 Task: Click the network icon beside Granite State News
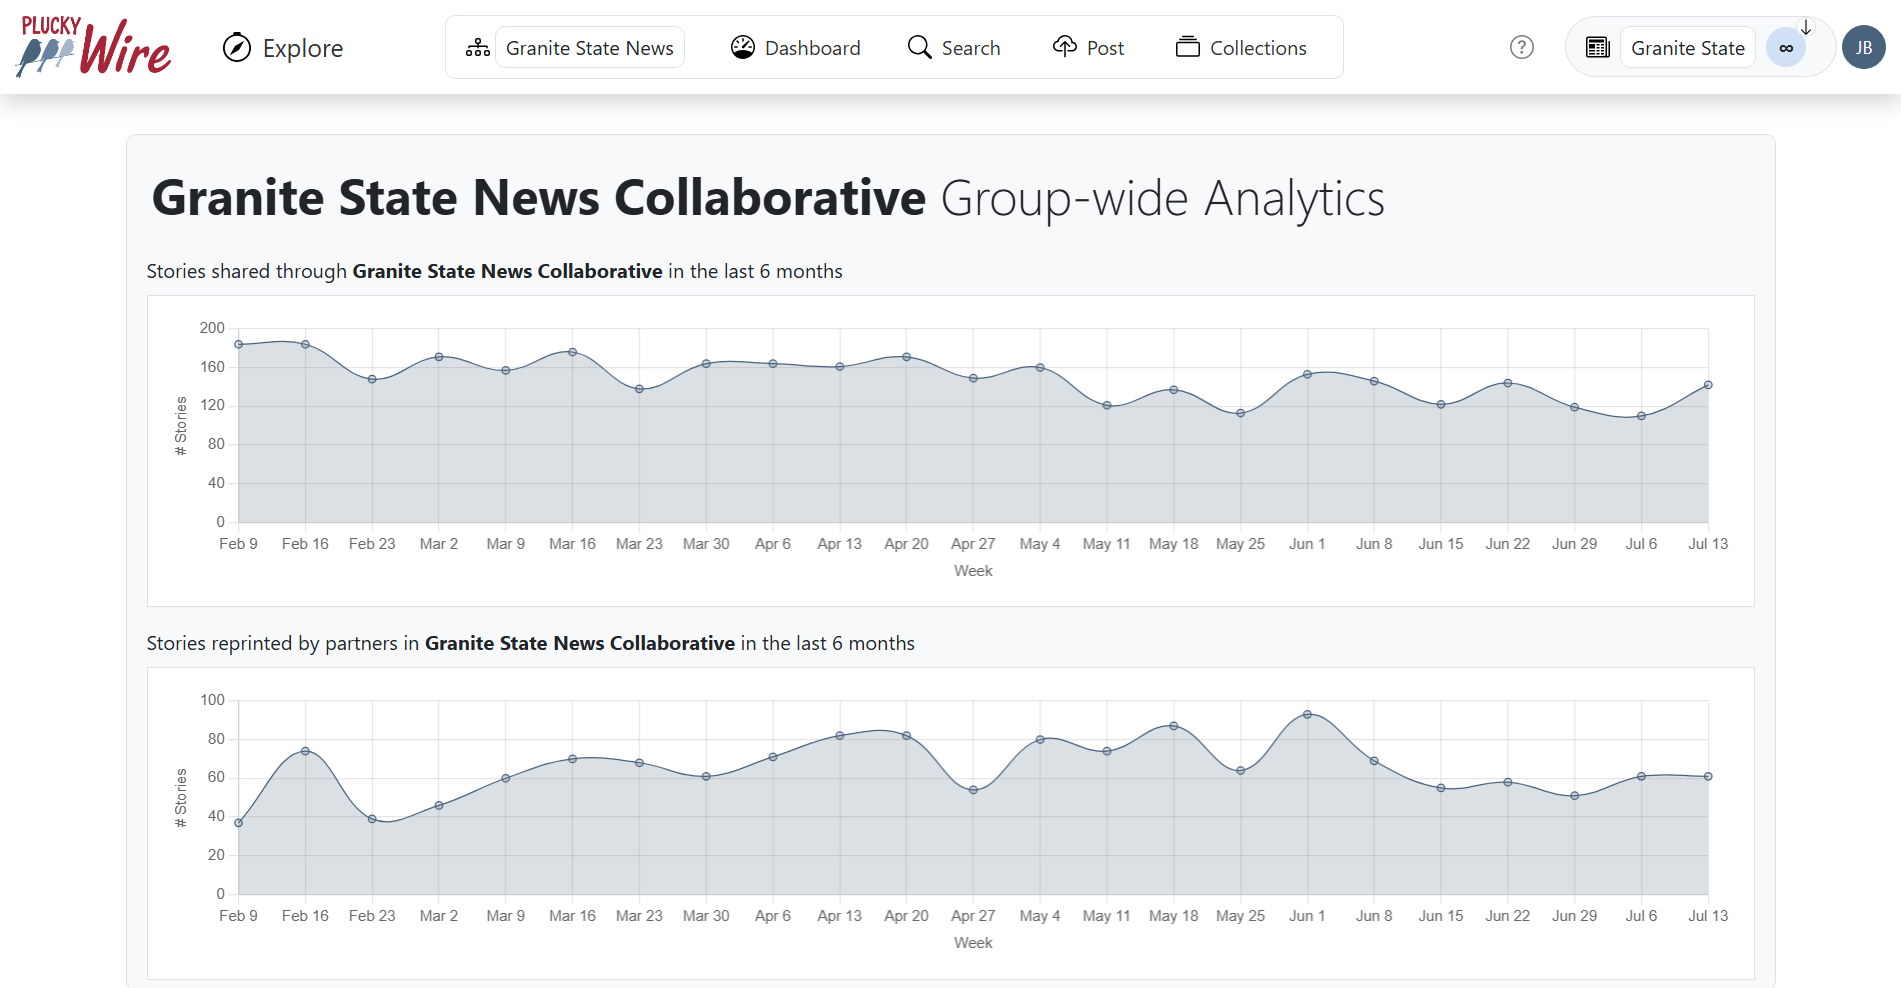pos(477,46)
